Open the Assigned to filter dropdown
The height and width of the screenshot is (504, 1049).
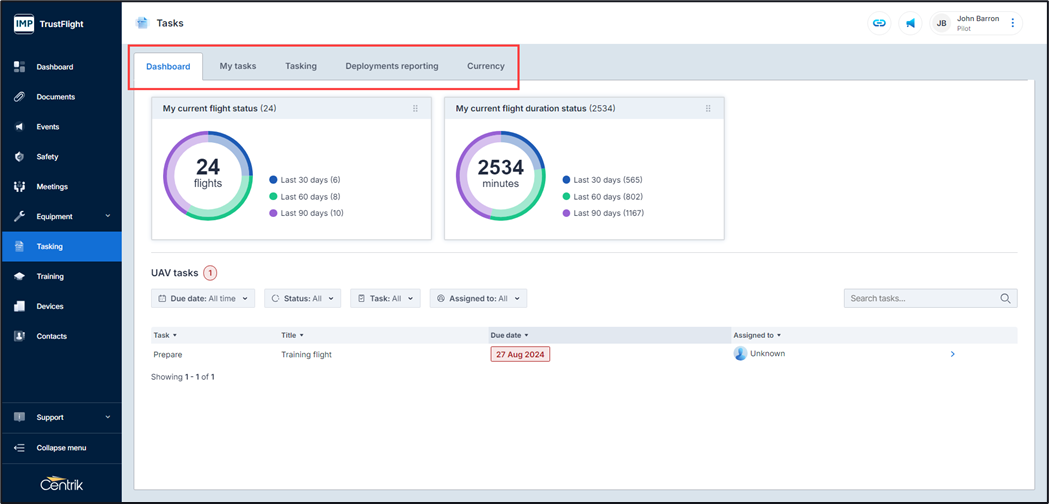478,298
